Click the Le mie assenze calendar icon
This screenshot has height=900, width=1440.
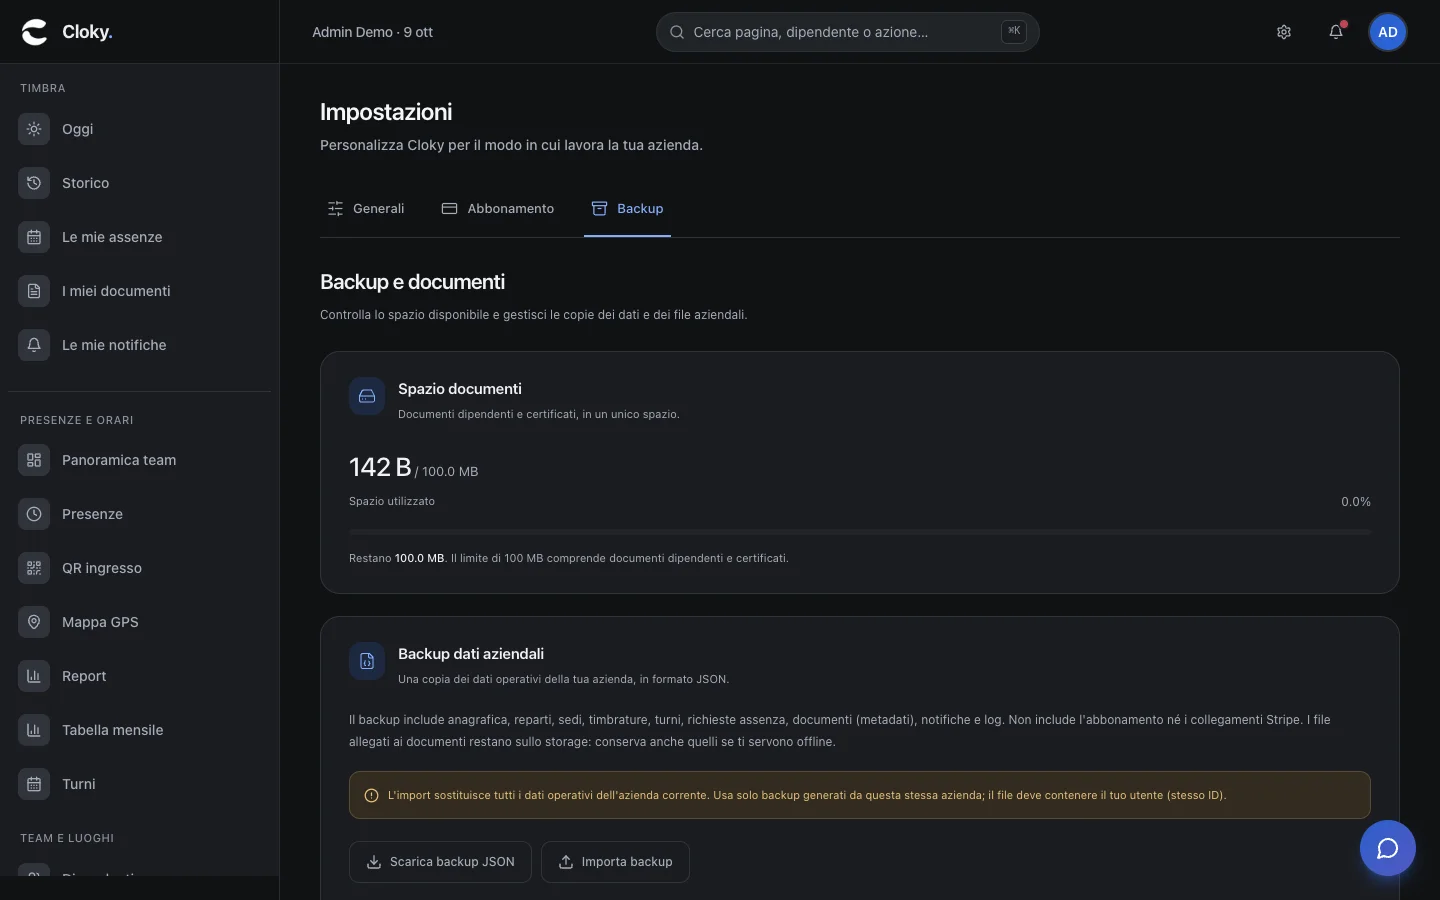34,237
